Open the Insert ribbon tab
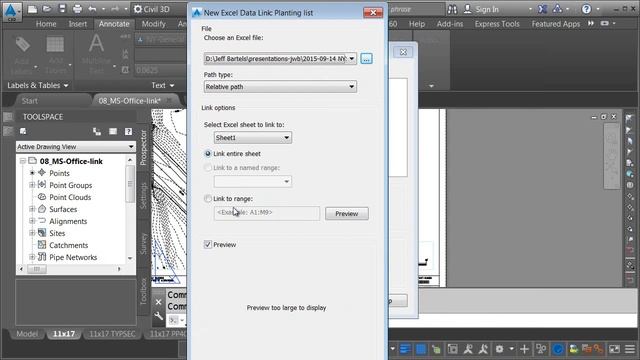This screenshot has height=360, width=640. [78, 24]
